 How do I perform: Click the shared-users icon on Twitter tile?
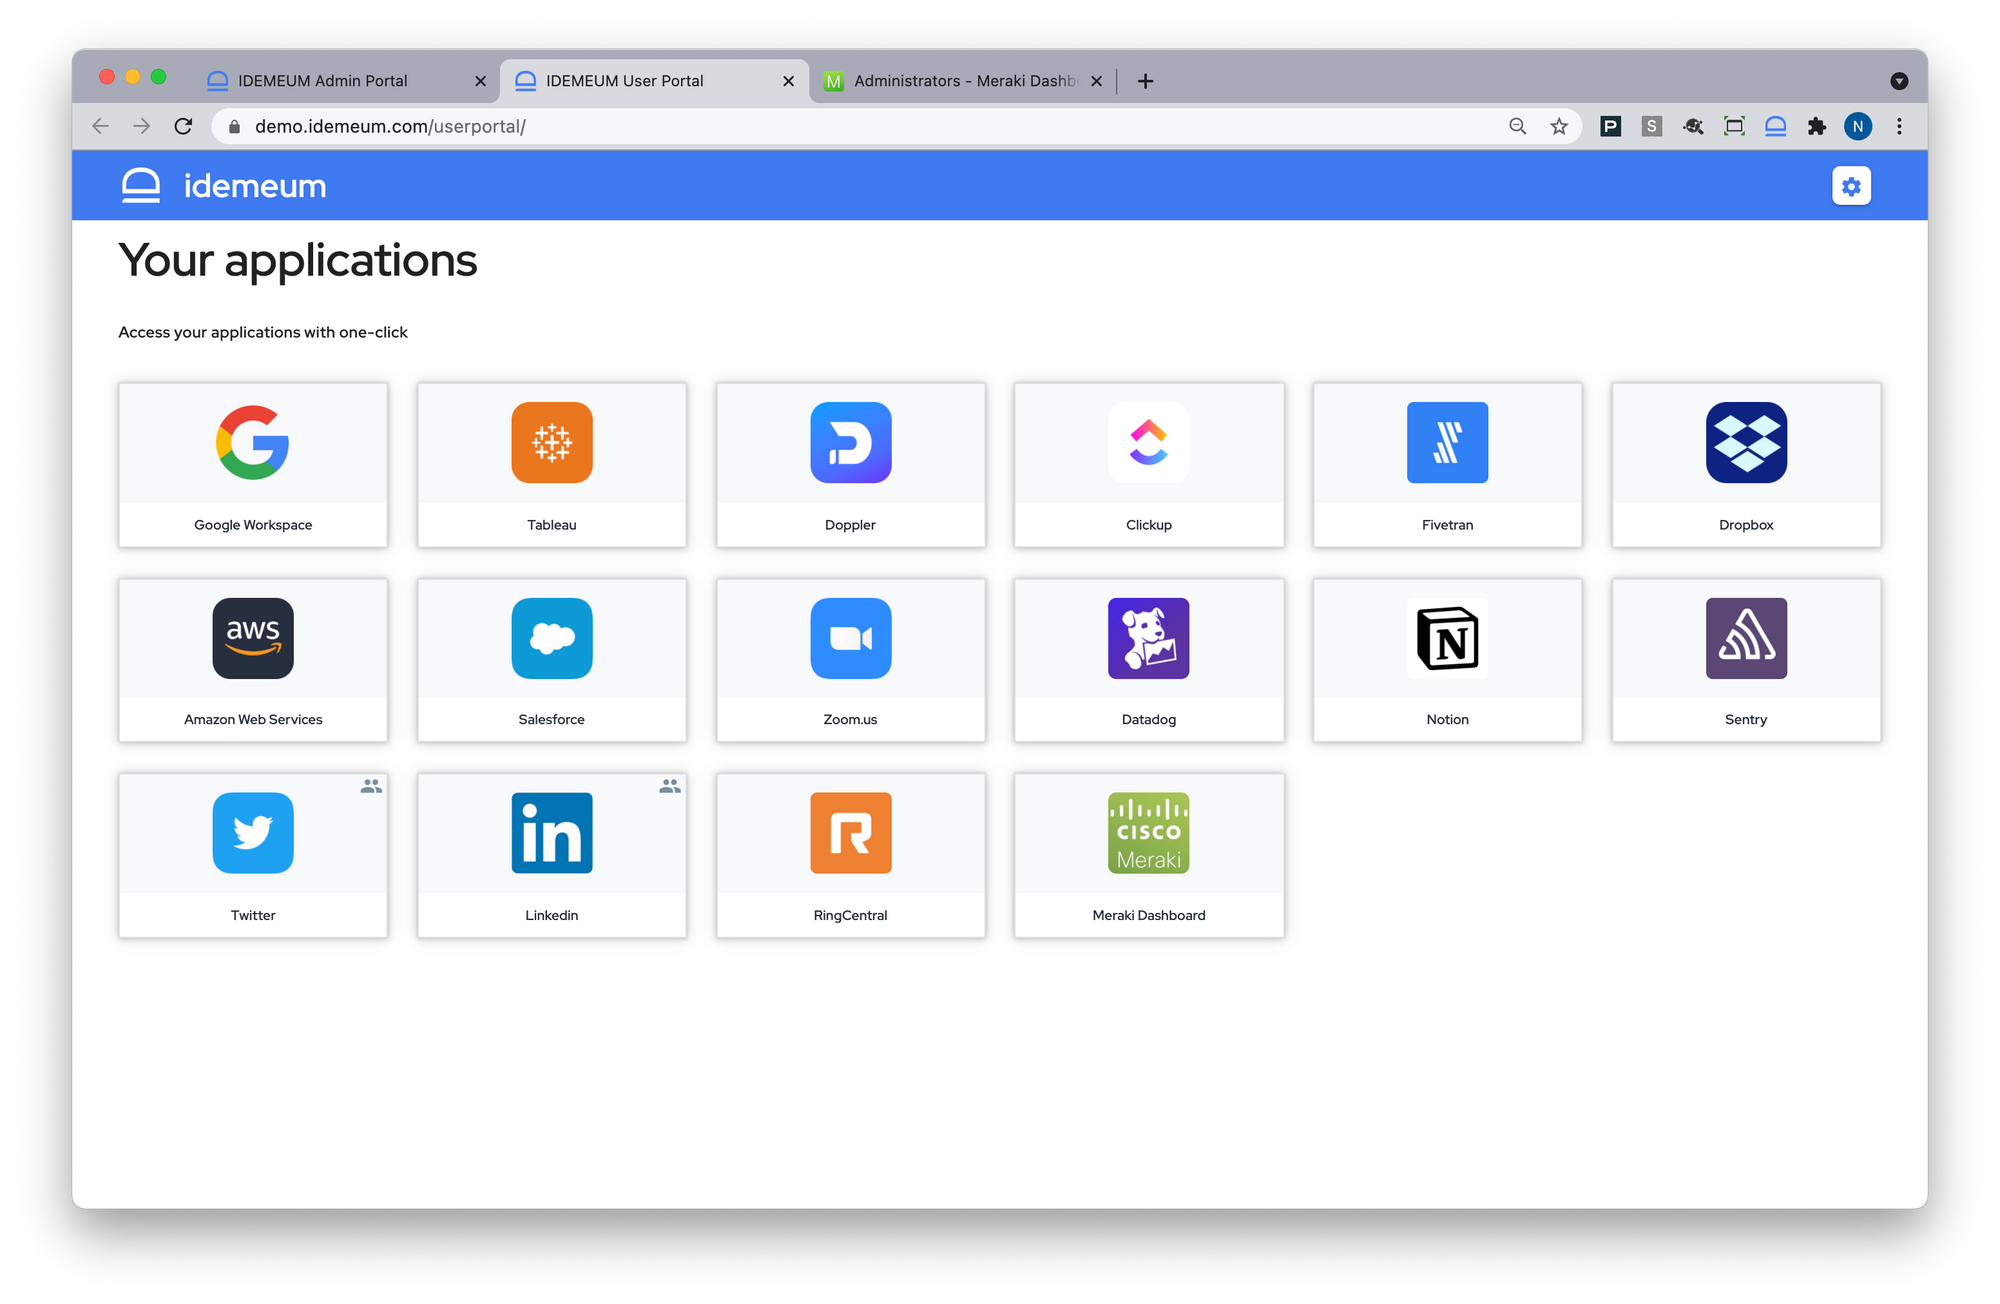(x=371, y=786)
